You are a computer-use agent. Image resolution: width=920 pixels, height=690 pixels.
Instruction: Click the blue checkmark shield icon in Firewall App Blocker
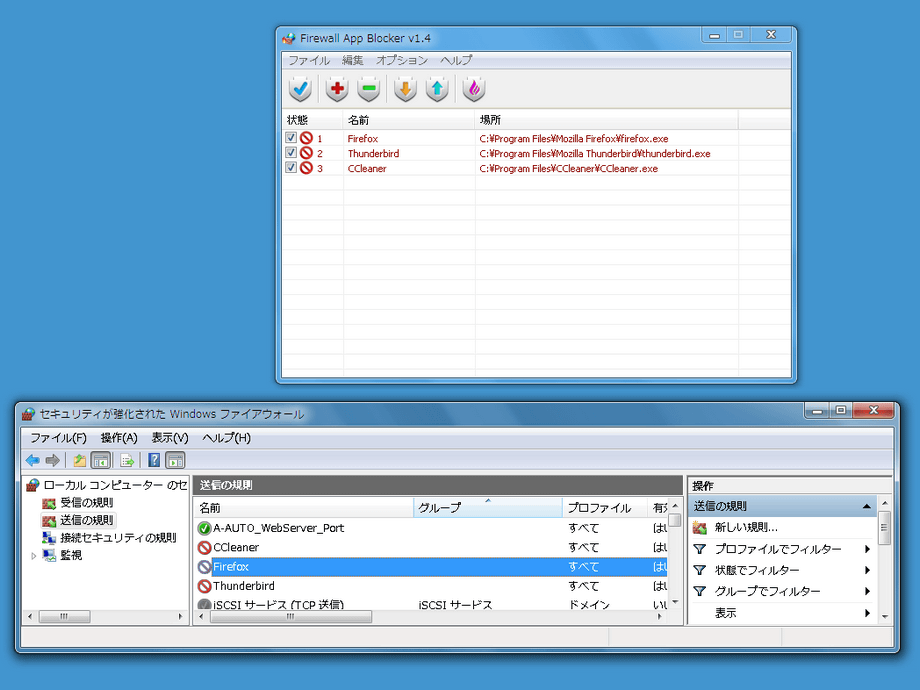click(300, 89)
